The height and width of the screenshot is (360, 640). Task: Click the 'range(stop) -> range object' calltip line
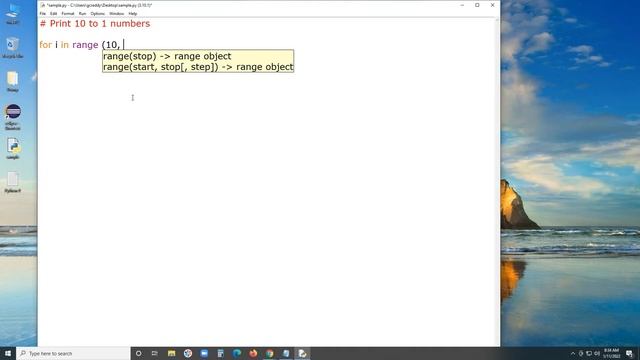pos(167,56)
